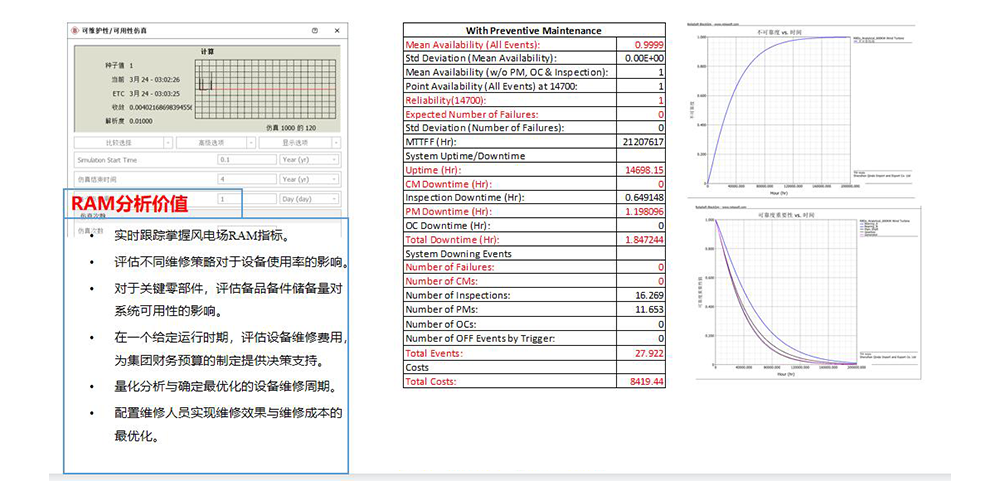Click the 'Number of CMs:' label
Screen dimensions: 1000x500
tap(441, 281)
